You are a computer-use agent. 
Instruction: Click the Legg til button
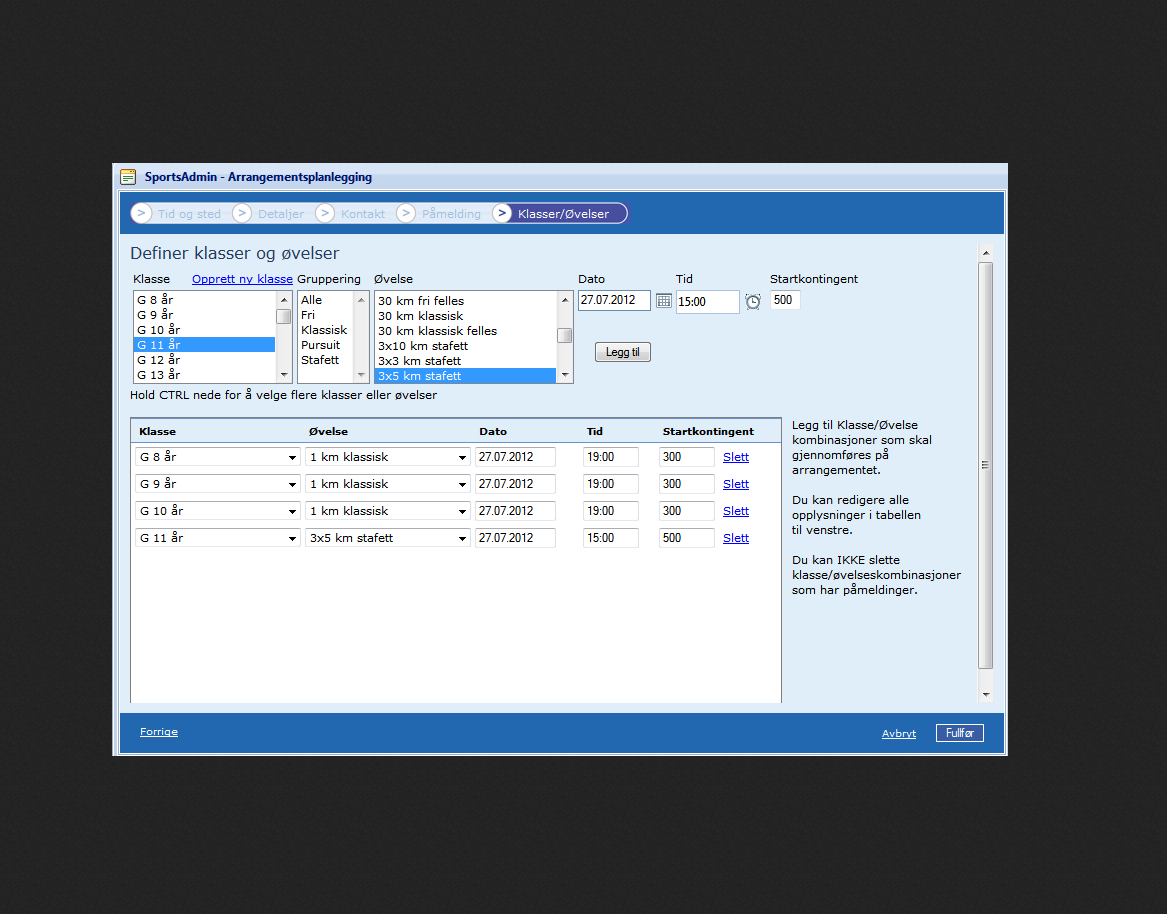[623, 352]
